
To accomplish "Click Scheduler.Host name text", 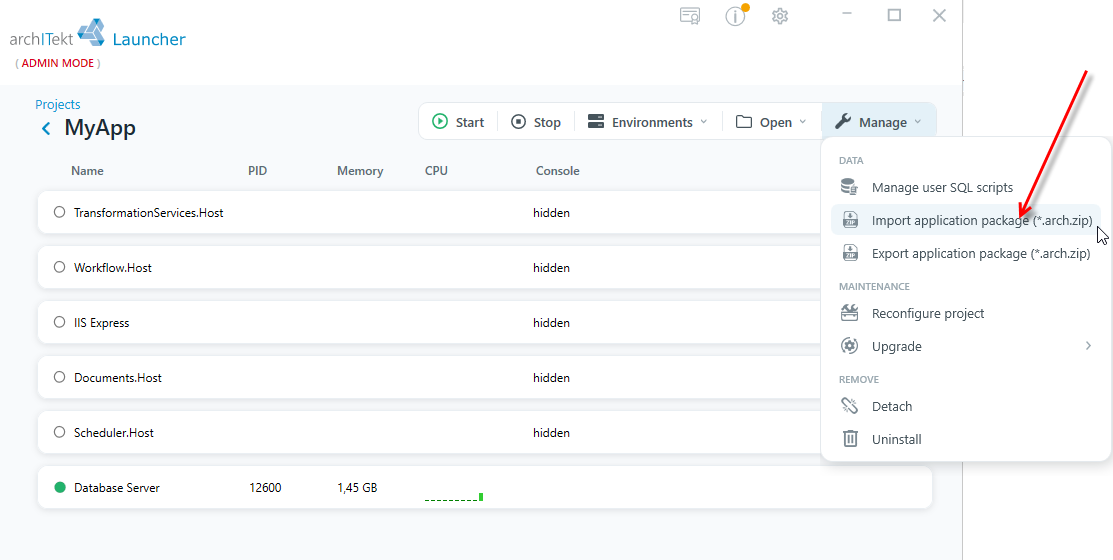I will [x=114, y=432].
